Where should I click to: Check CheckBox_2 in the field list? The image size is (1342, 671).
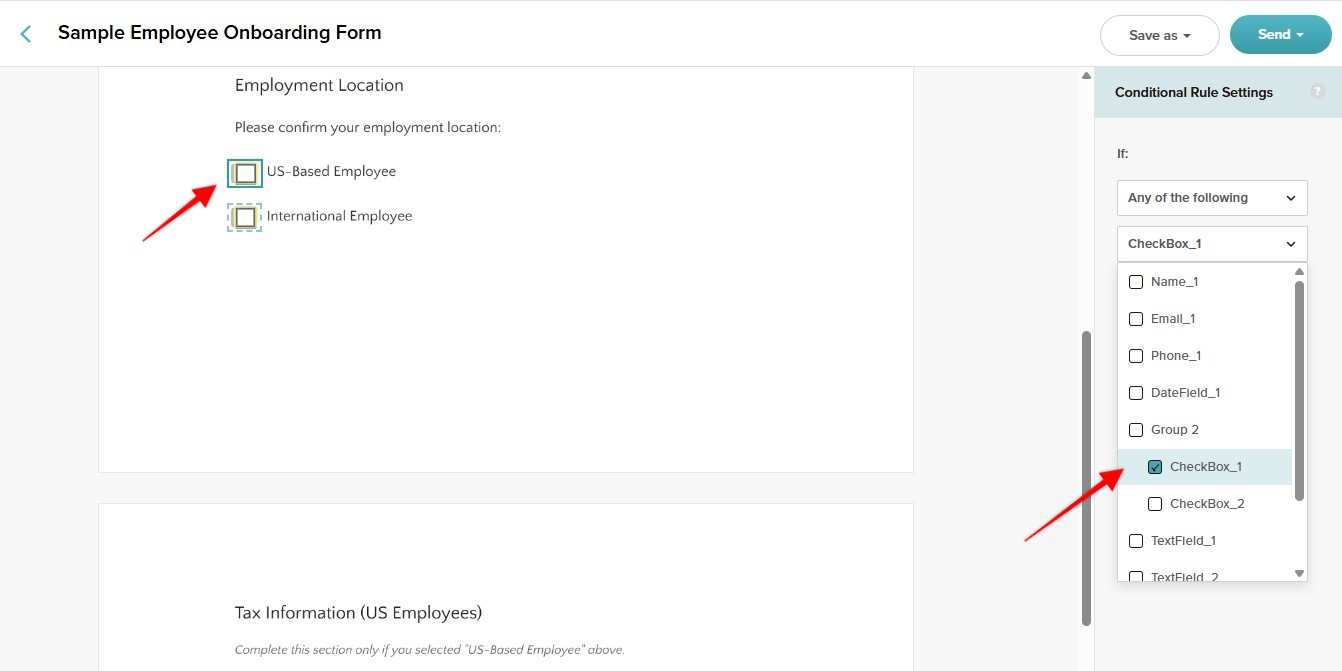pyautogui.click(x=1155, y=504)
